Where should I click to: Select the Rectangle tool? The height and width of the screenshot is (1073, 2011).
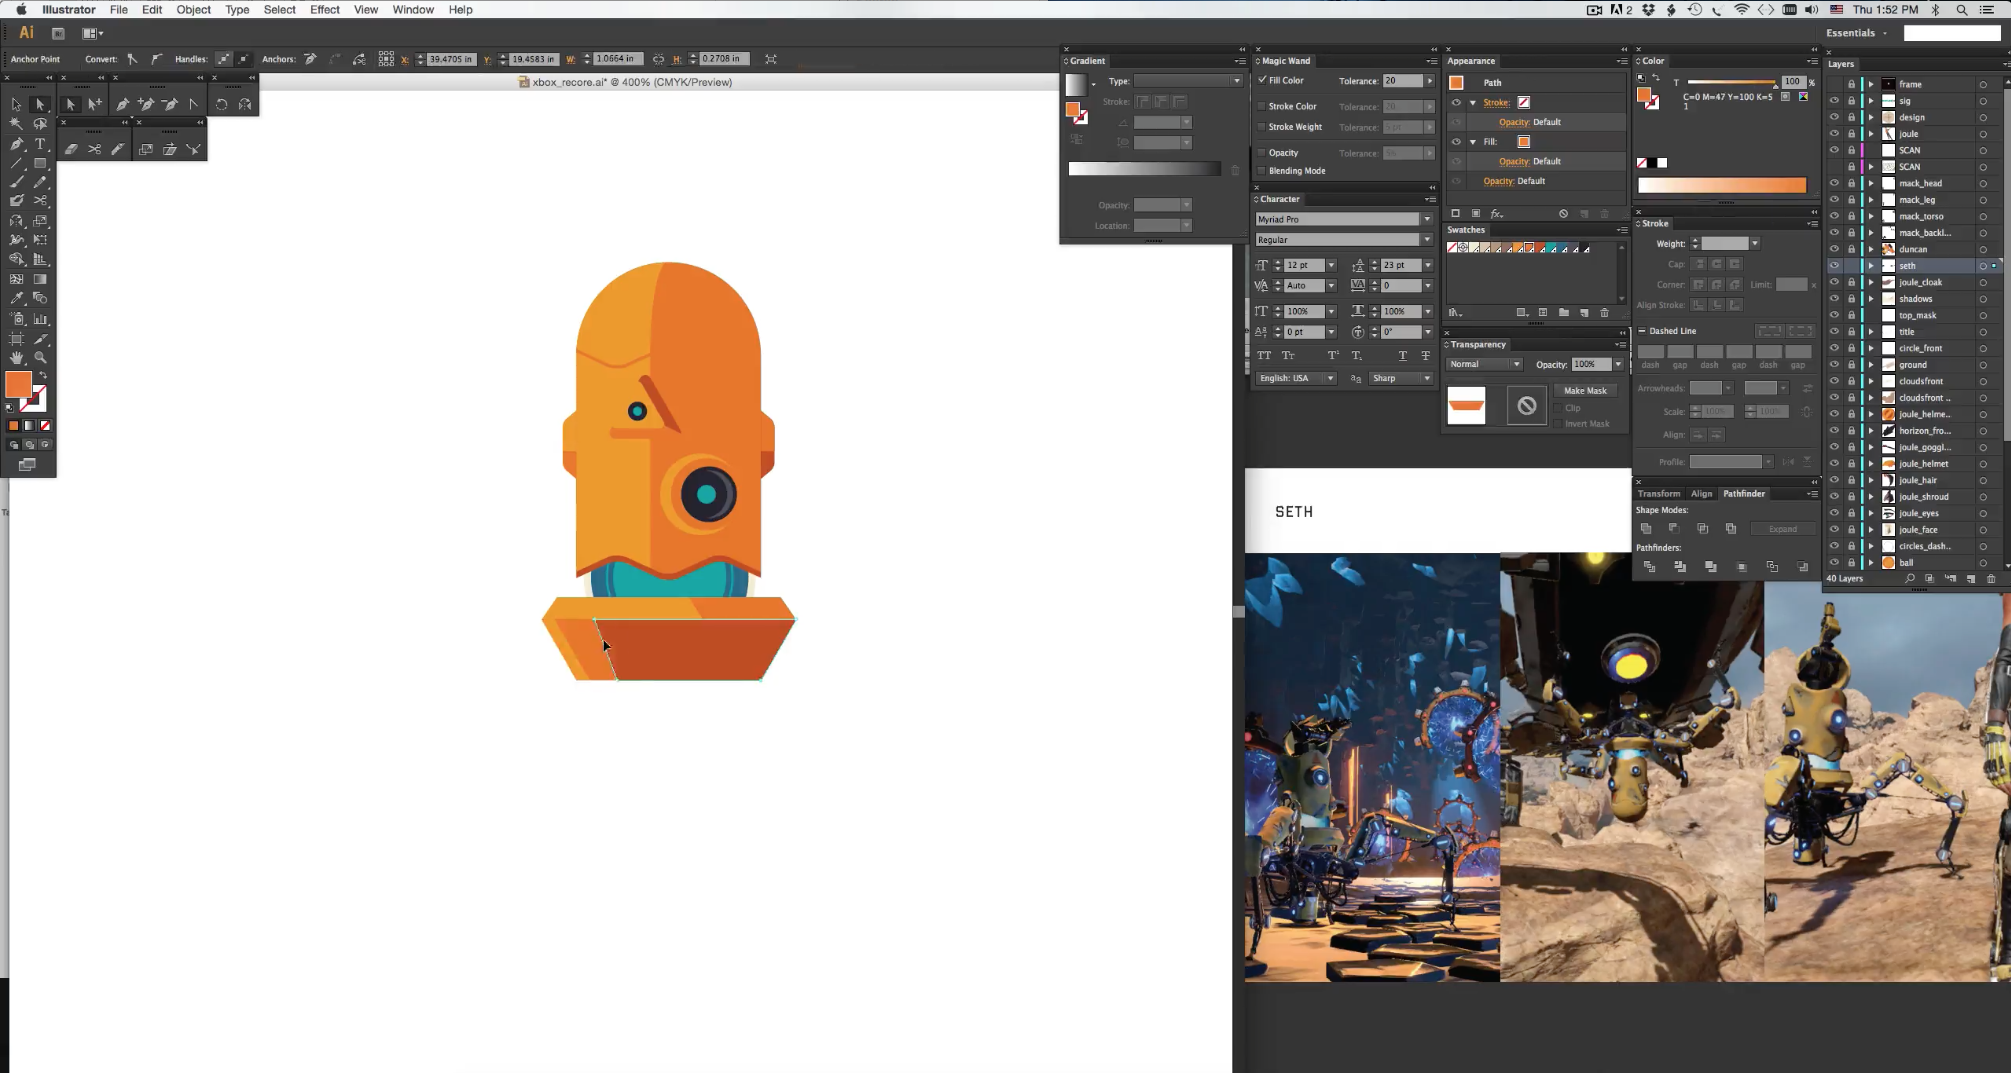click(40, 163)
